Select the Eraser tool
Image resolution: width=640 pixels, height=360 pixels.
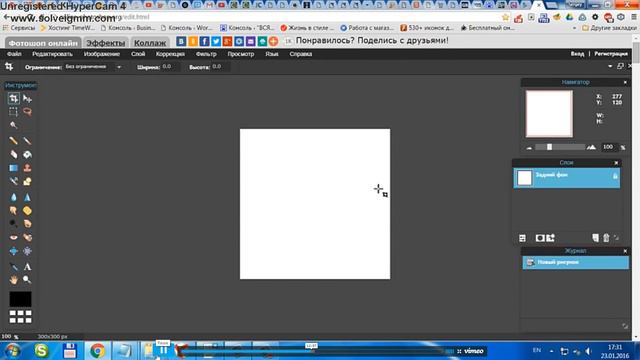point(13,154)
